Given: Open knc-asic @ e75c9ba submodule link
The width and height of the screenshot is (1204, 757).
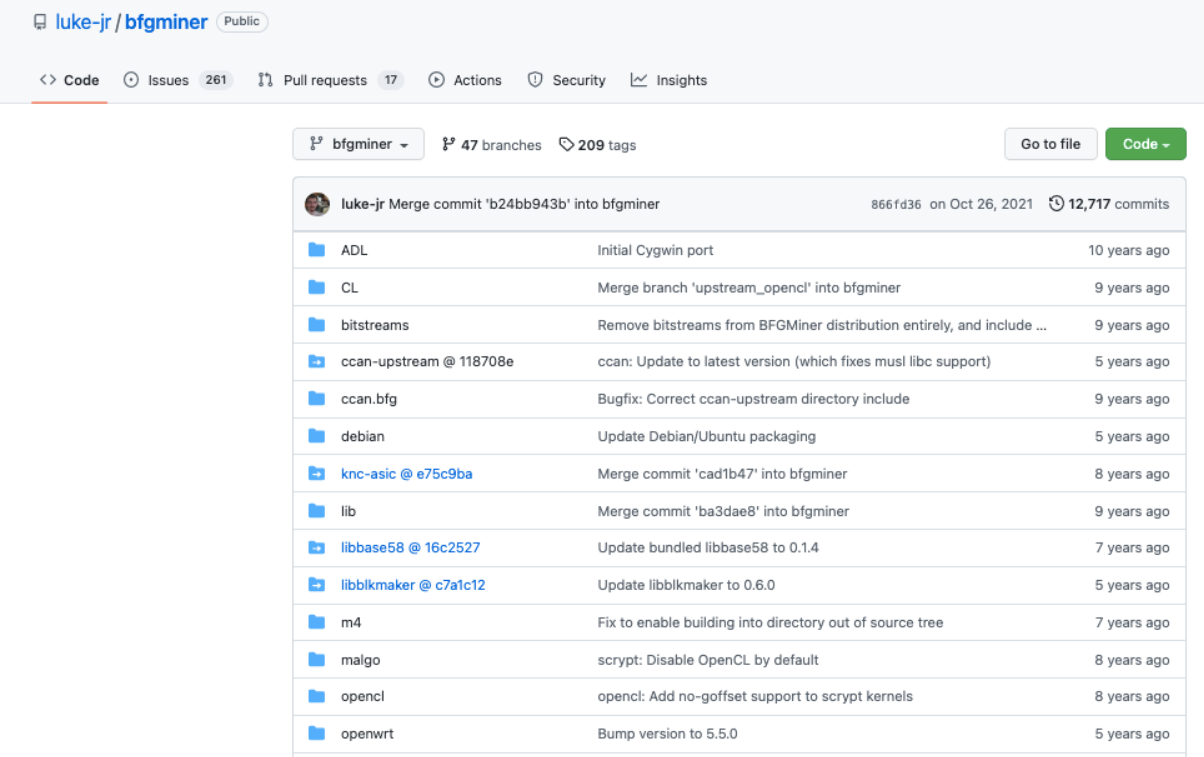Looking at the screenshot, I should [x=406, y=473].
